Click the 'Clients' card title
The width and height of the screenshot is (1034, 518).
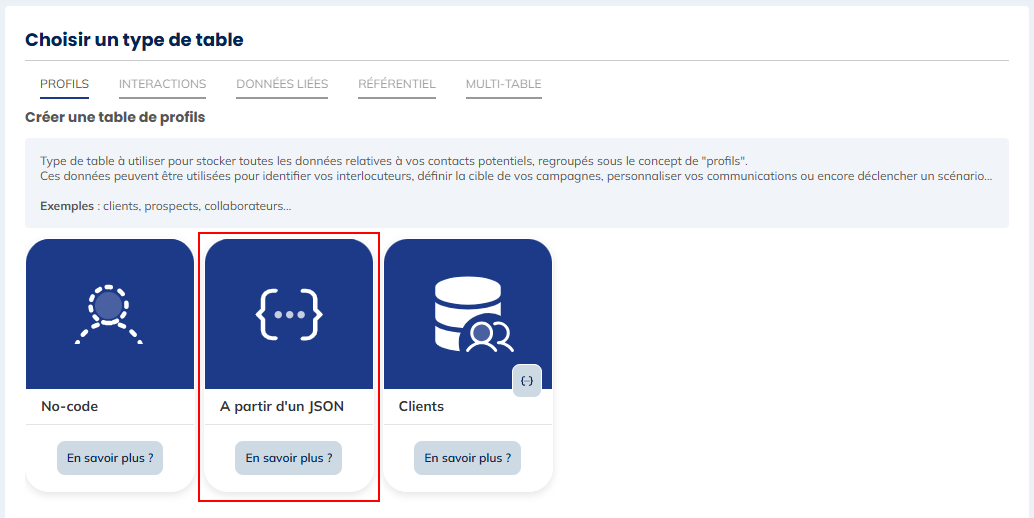(x=421, y=407)
